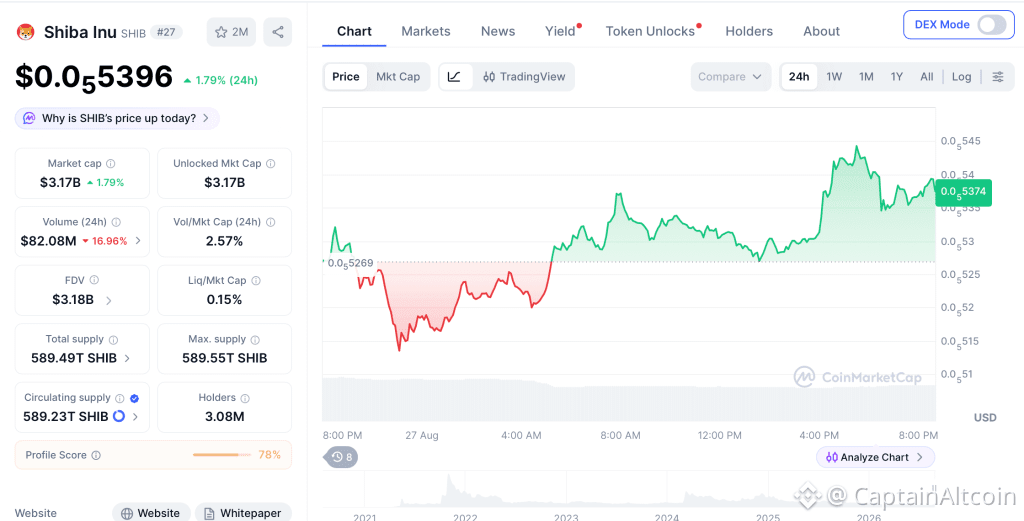Screen dimensions: 1024x521
Task: Expand Total supply details arrow
Action: point(127,358)
